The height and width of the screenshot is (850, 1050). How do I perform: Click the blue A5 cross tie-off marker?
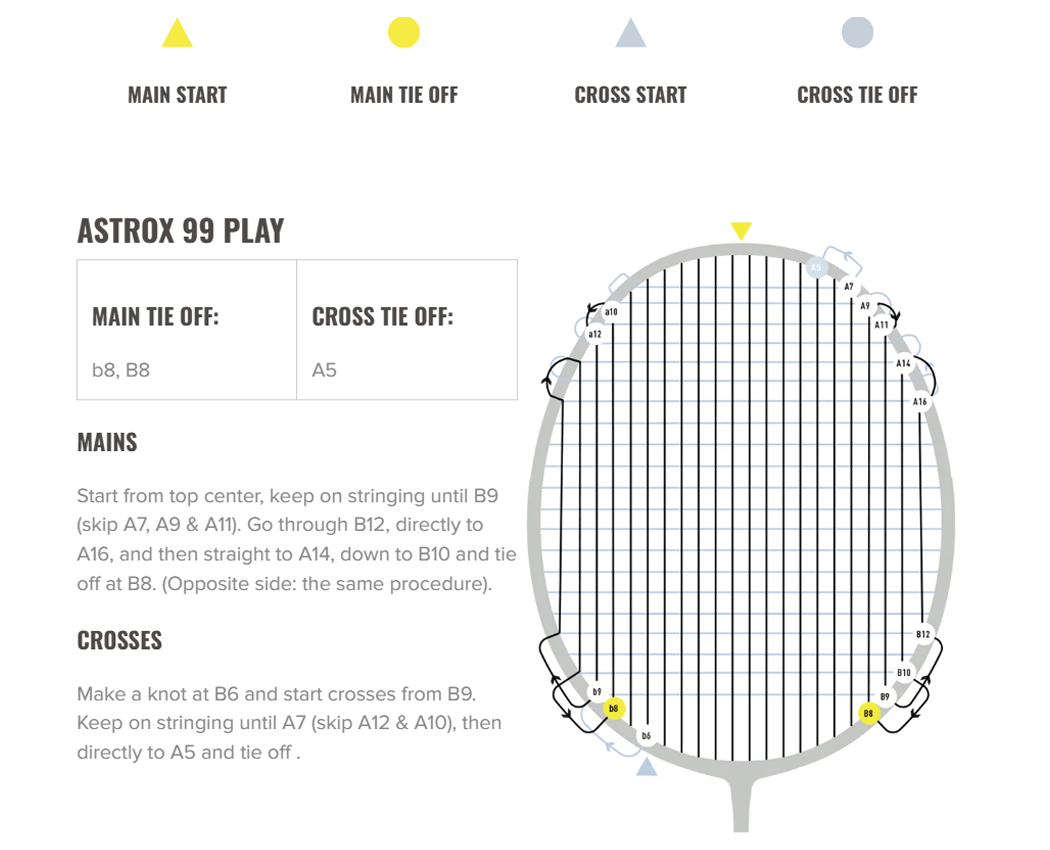[x=816, y=267]
